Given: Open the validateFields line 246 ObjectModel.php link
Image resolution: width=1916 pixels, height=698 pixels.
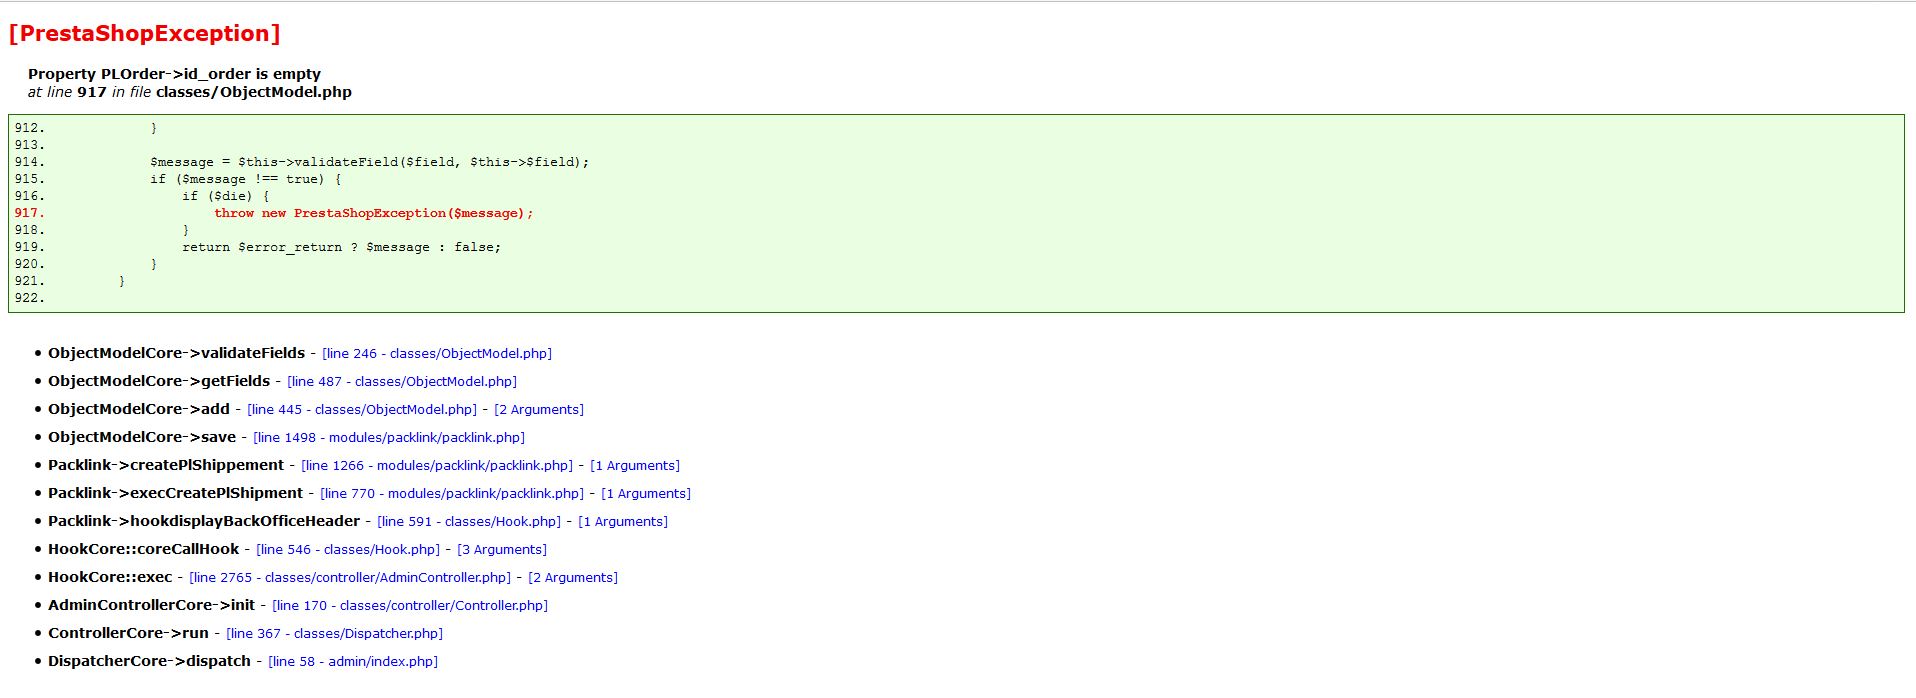Looking at the screenshot, I should click(437, 353).
